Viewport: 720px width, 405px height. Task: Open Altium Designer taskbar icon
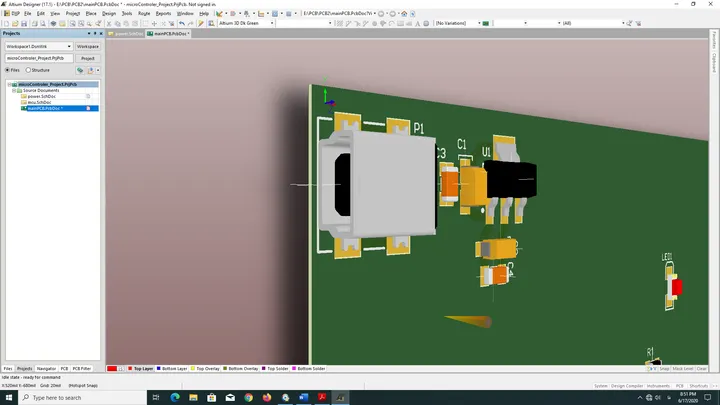pyautogui.click(x=340, y=398)
